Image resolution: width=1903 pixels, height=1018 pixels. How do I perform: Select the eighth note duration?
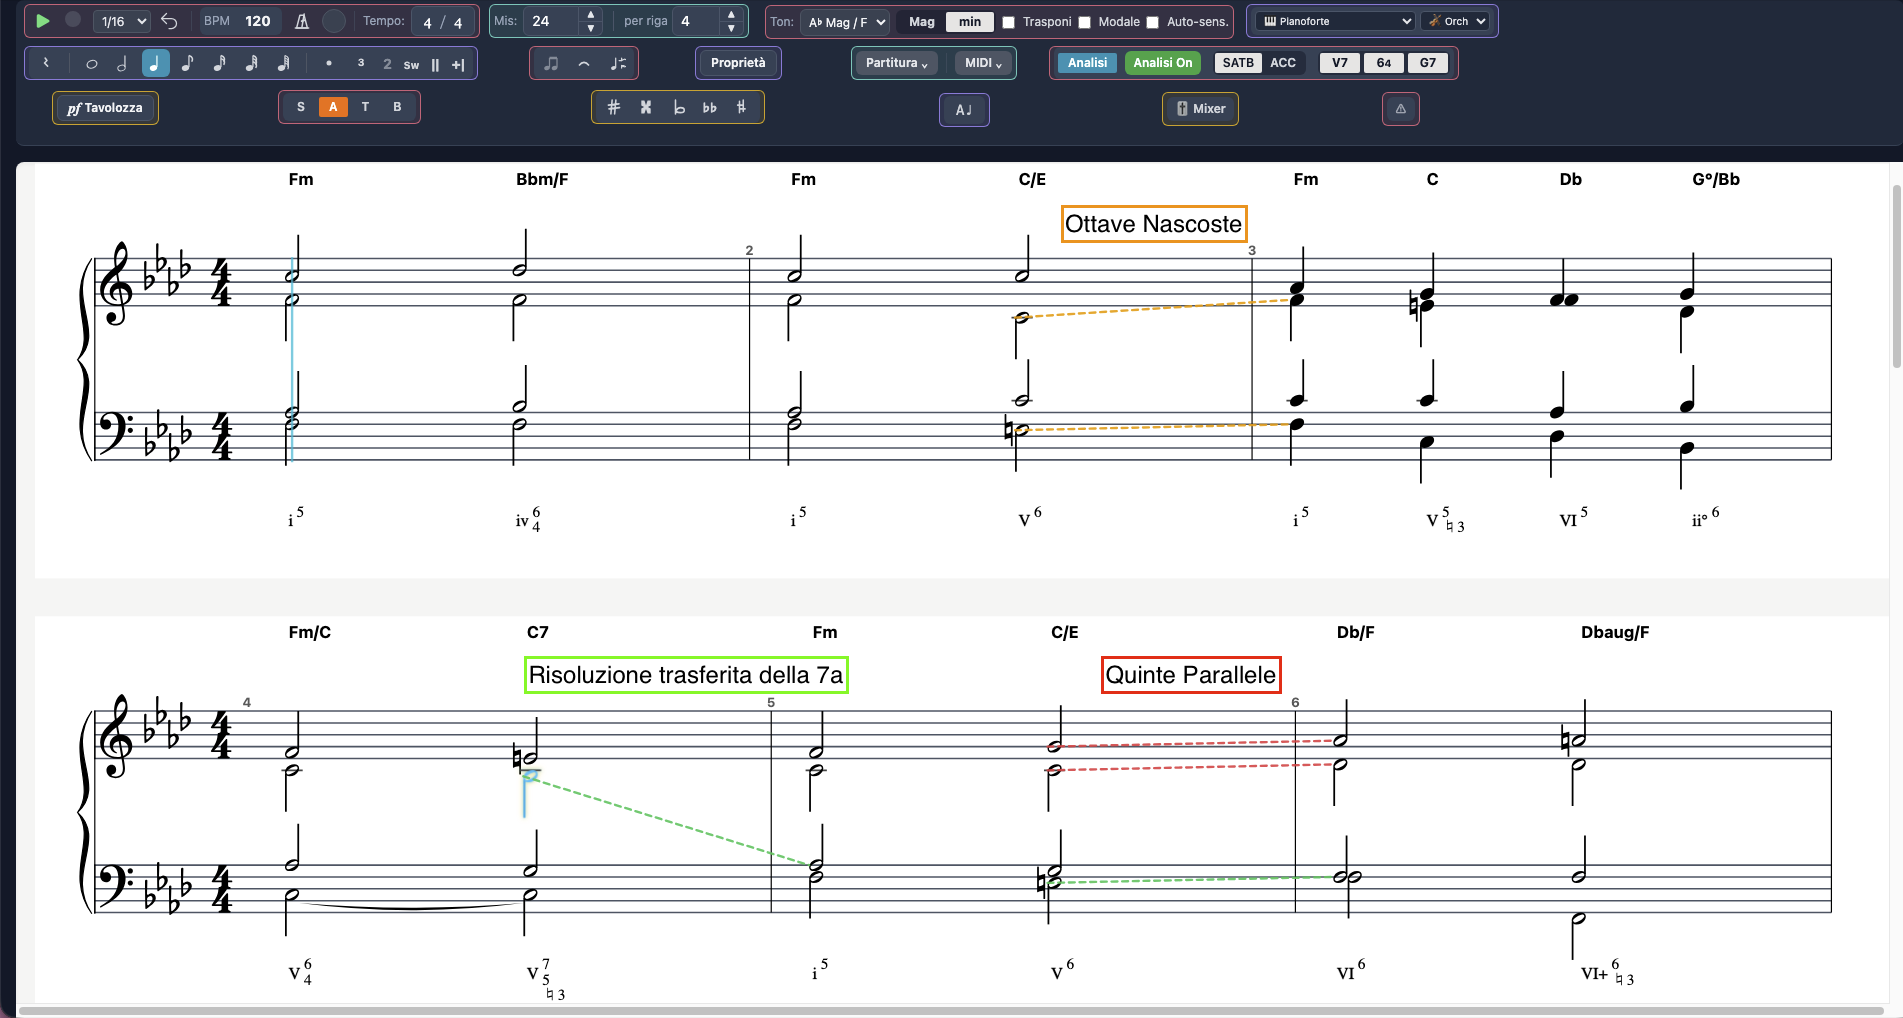187,63
